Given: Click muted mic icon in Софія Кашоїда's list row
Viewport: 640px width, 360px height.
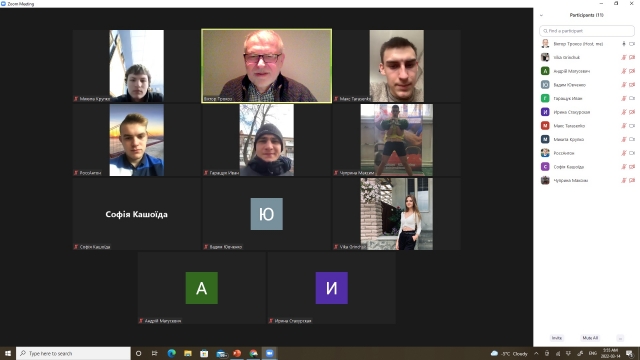Looking at the screenshot, I should coord(624,167).
